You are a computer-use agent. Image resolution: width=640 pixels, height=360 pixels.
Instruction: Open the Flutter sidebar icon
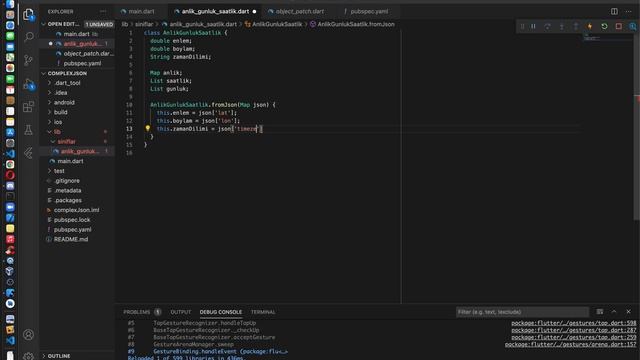(29, 153)
